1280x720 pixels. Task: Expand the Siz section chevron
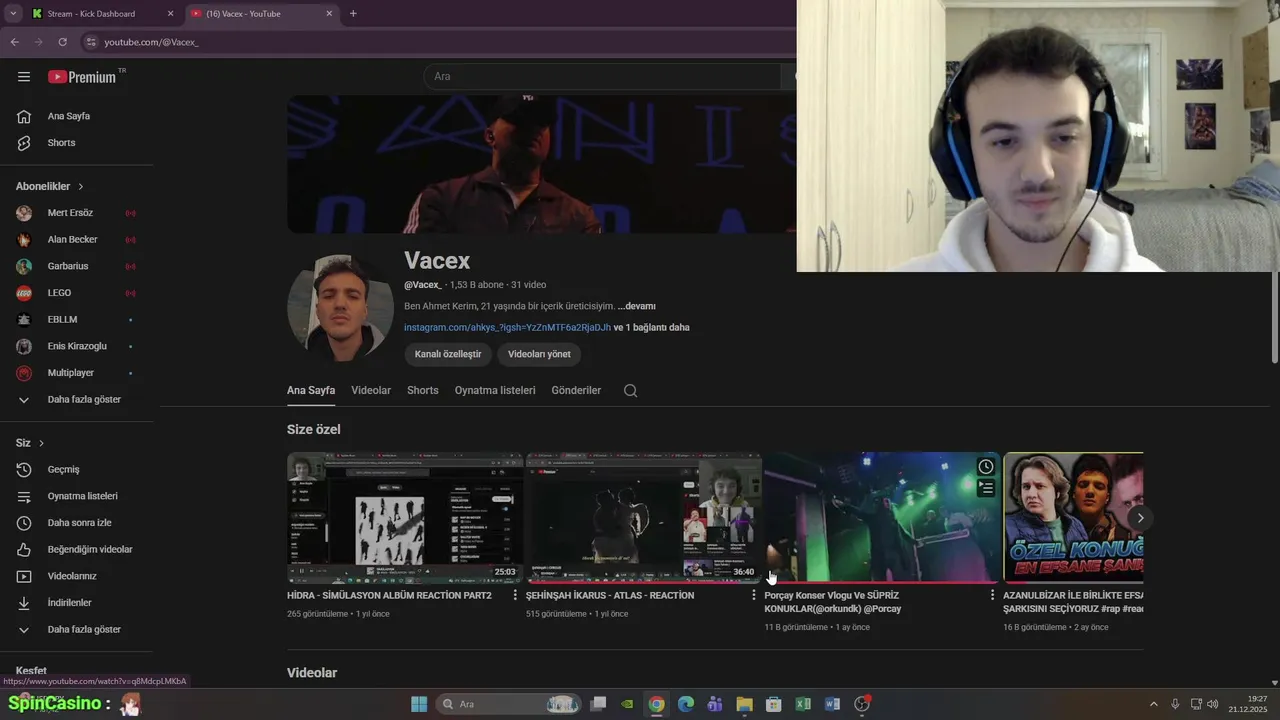tap(41, 443)
